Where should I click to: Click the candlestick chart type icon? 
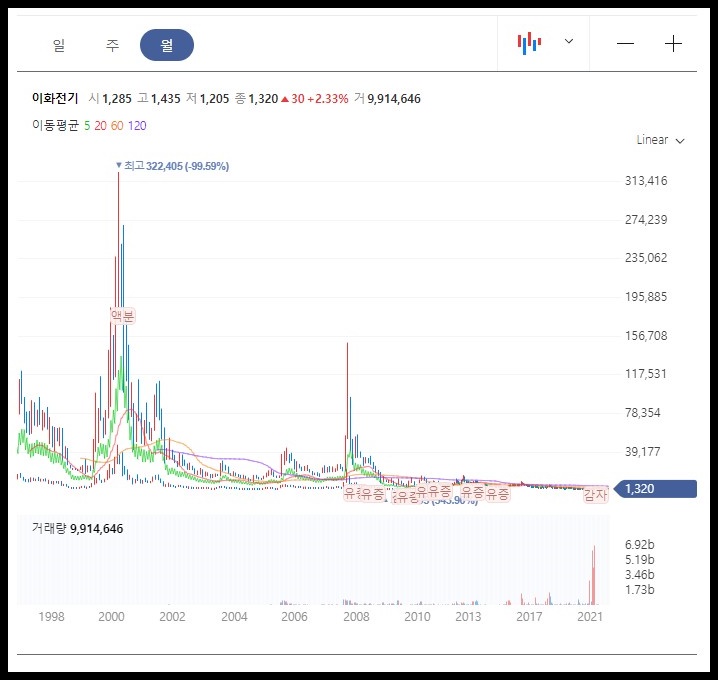[x=529, y=43]
